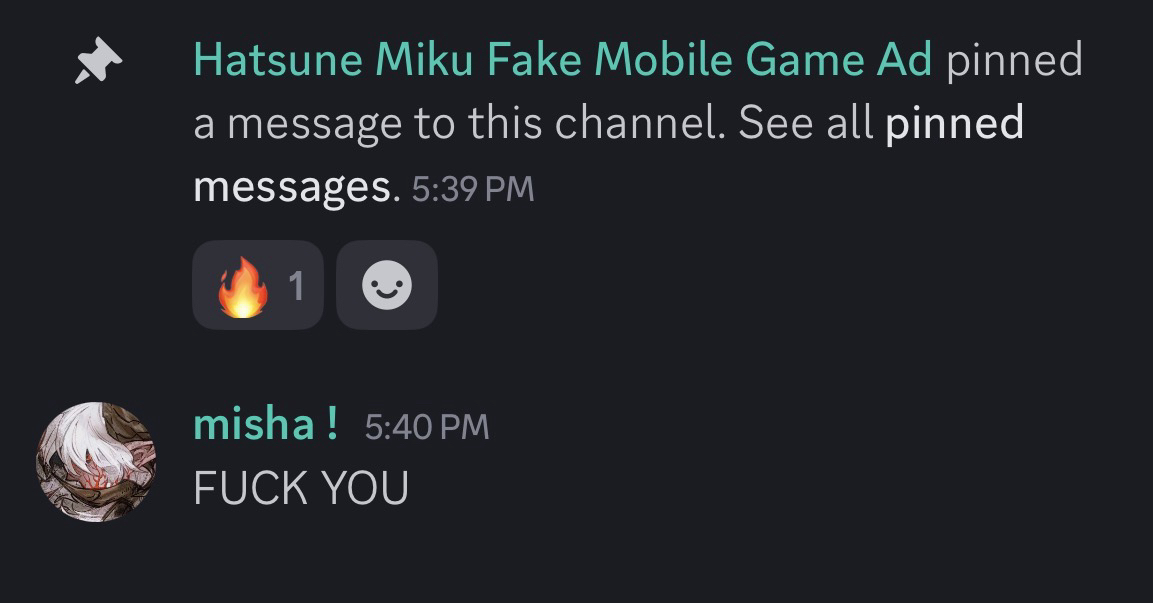Click the 5:39 PM timestamp

point(473,189)
